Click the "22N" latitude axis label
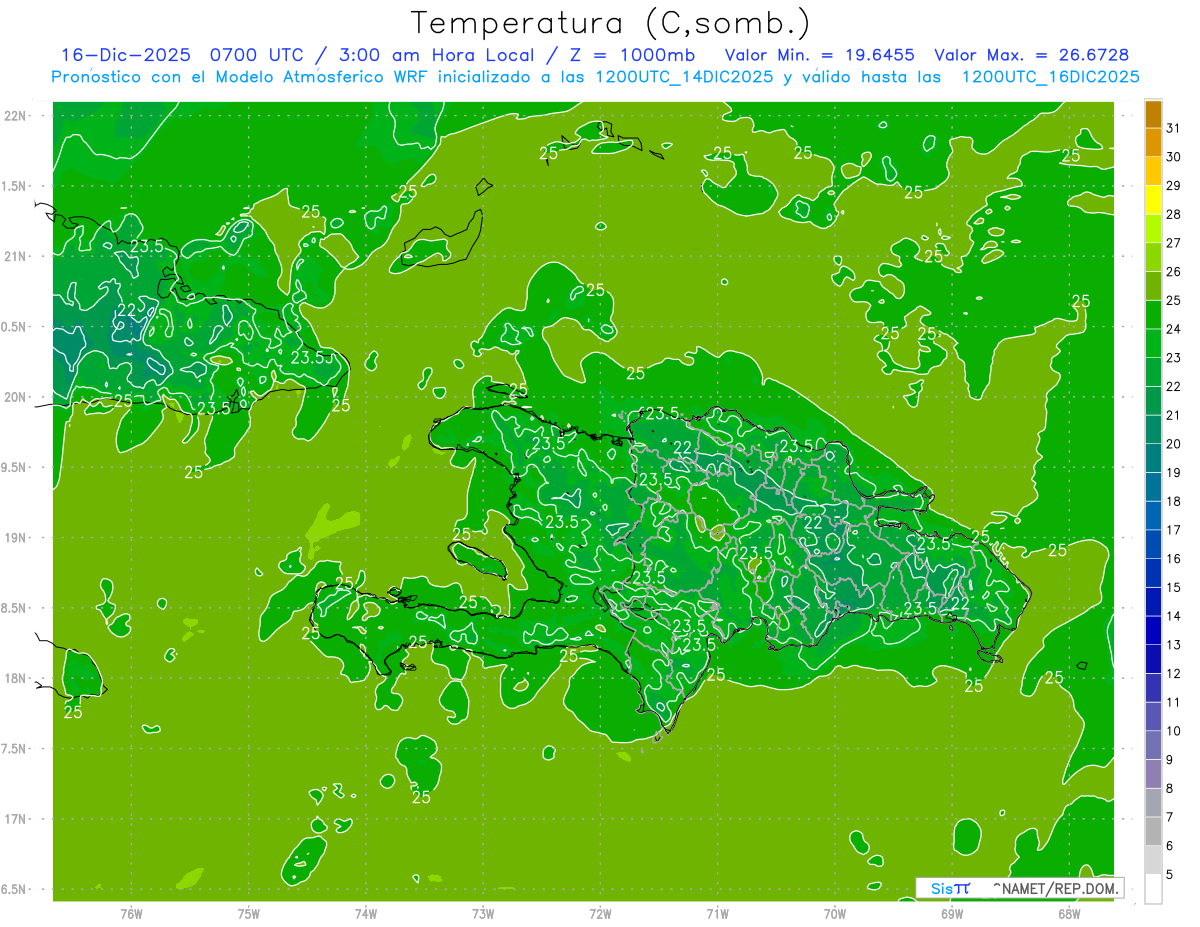Viewport: 1200px width, 927px height. (16, 116)
